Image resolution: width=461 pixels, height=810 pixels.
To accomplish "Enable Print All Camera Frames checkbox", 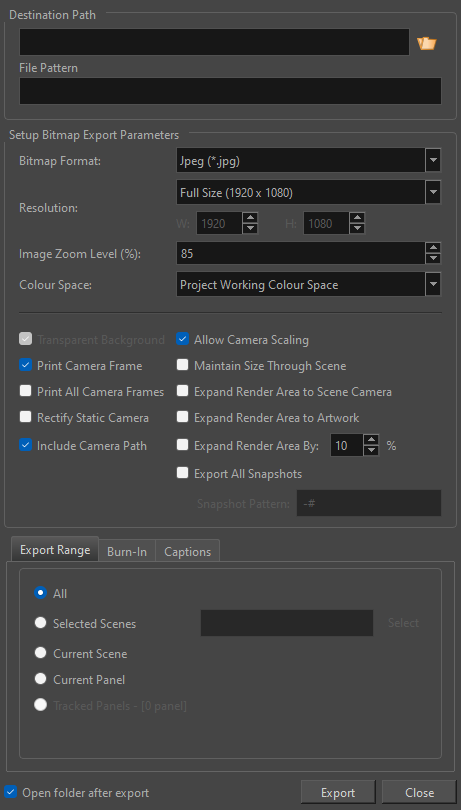I will (25, 391).
